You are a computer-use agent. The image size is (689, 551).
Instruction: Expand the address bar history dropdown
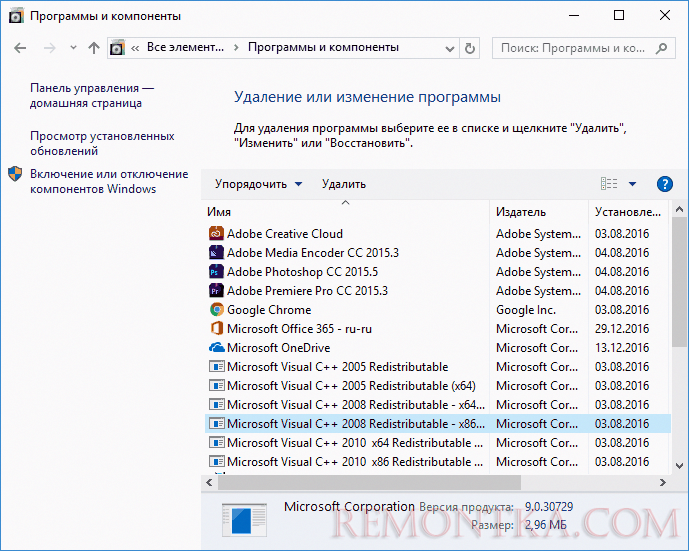coord(450,48)
